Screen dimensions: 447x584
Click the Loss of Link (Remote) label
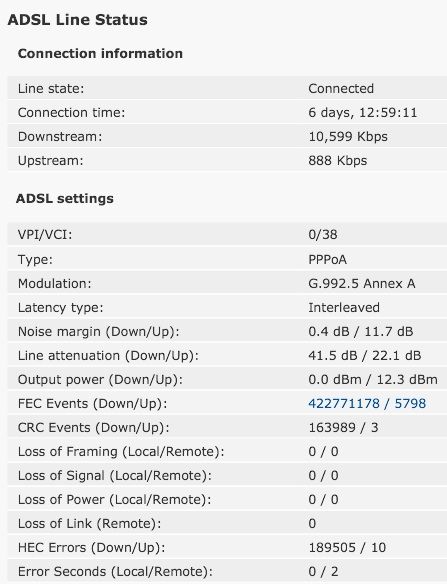click(x=89, y=523)
